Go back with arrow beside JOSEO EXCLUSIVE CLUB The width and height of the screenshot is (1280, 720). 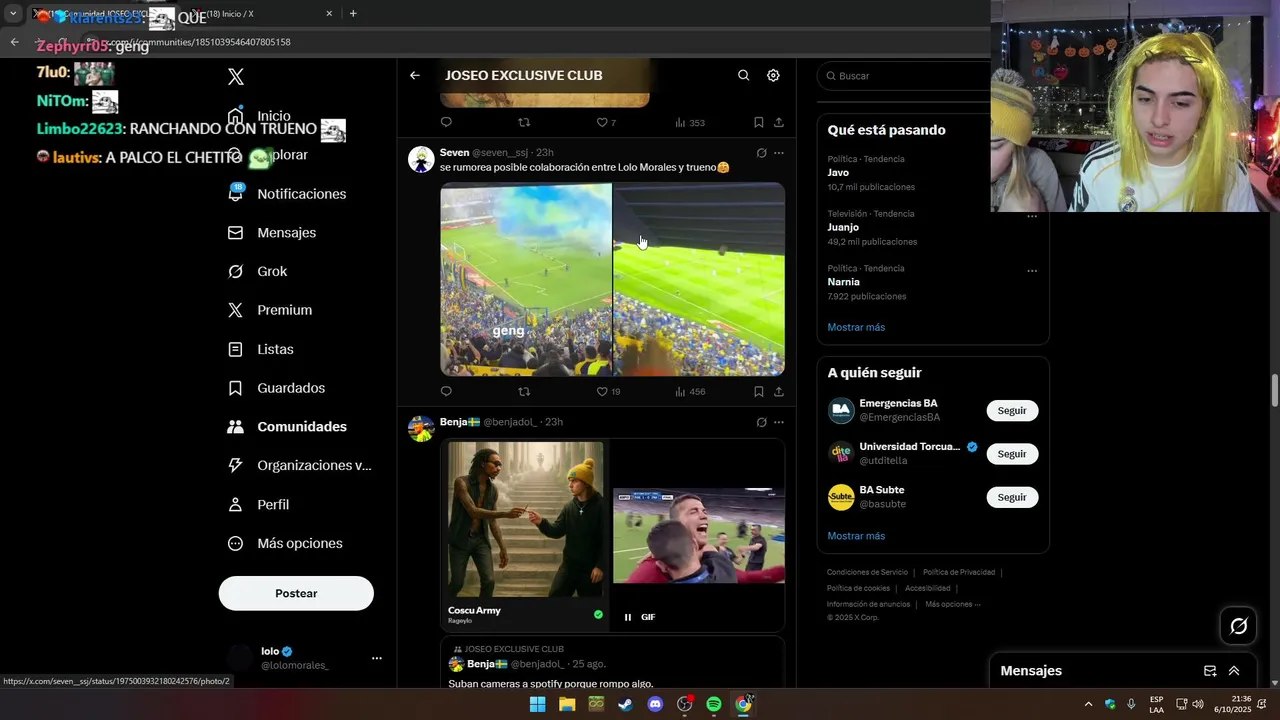pos(415,75)
